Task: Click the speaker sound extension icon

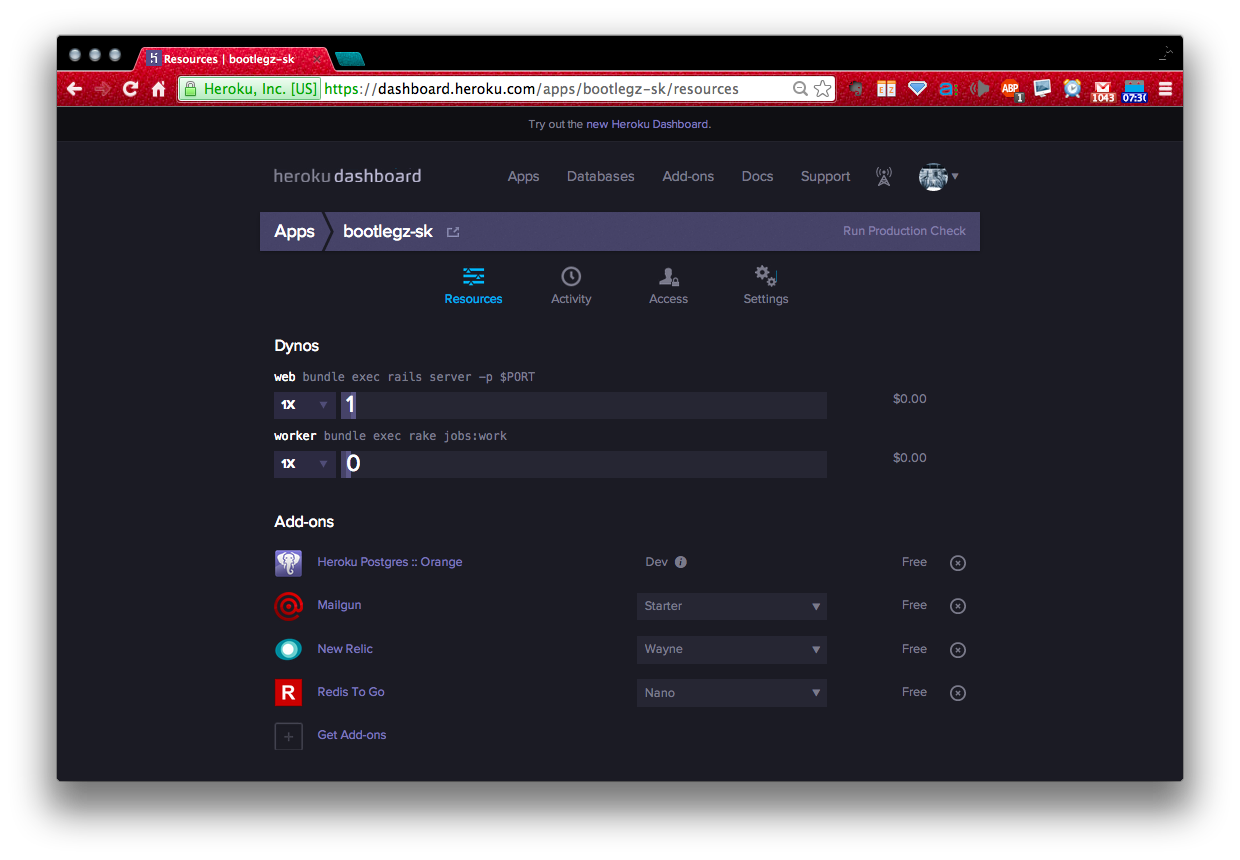Action: point(980,89)
